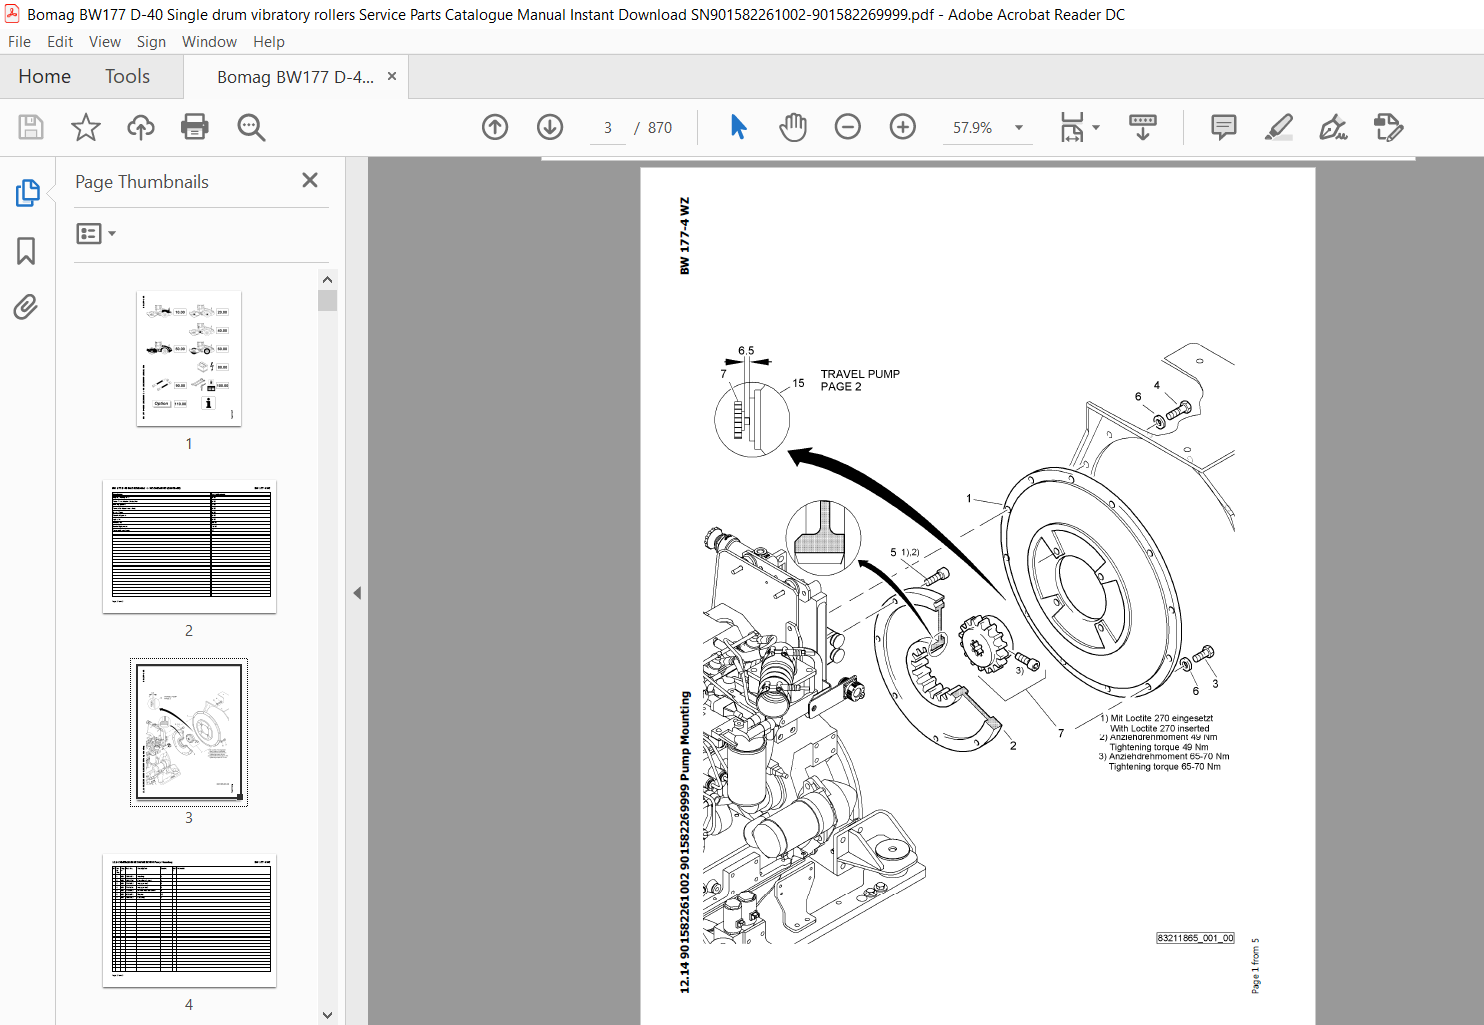Open the Page Thumbnails pane icon
1484x1025 pixels.
(x=27, y=193)
